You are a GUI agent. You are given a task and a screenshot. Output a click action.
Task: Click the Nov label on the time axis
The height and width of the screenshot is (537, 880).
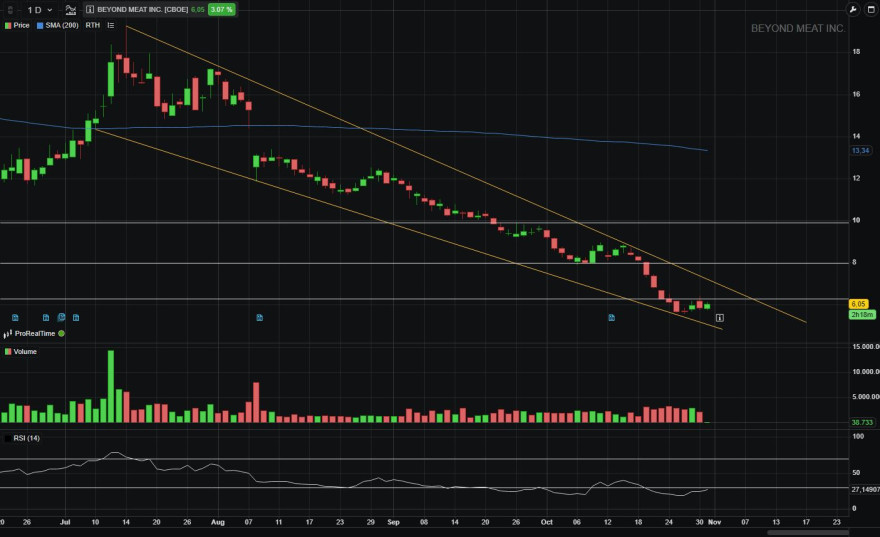point(714,522)
